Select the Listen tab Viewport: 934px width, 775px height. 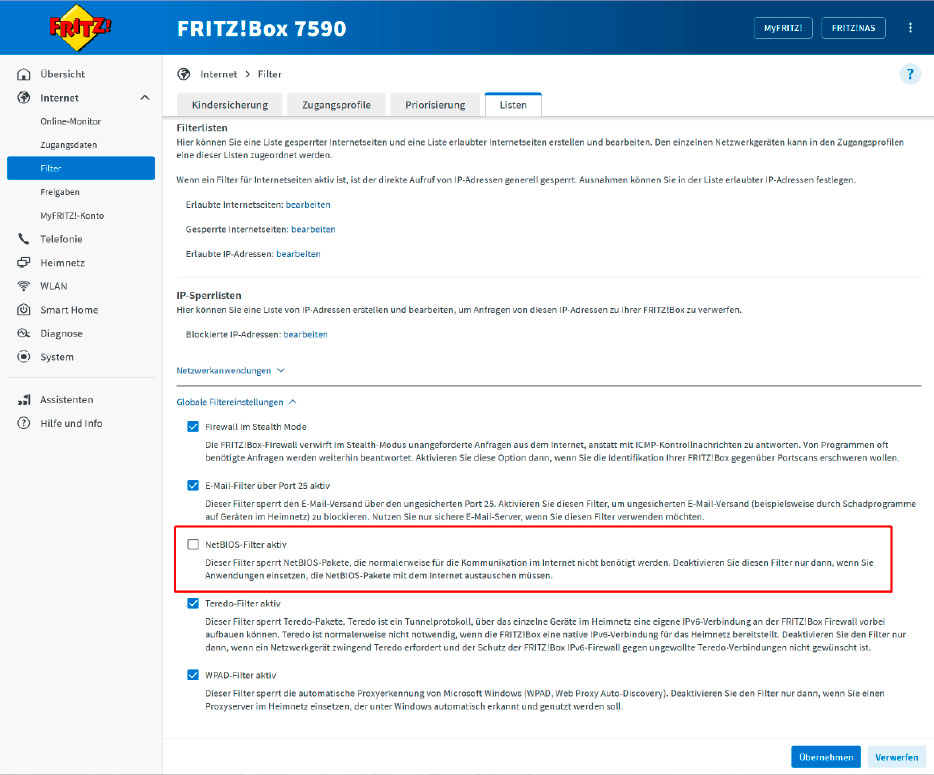pos(513,105)
